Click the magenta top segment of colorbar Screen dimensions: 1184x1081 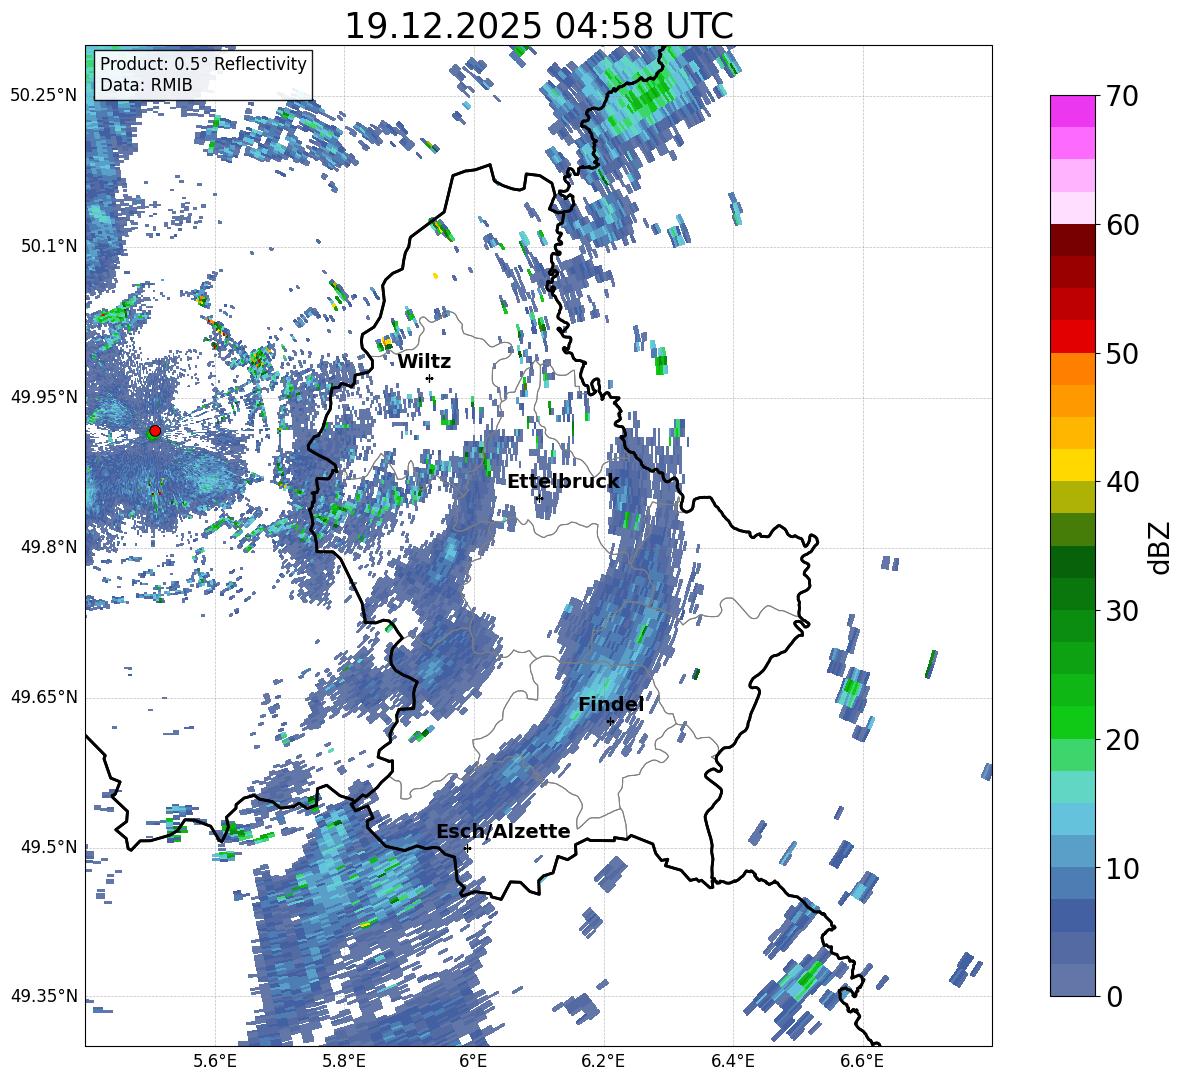pyautogui.click(x=1072, y=111)
